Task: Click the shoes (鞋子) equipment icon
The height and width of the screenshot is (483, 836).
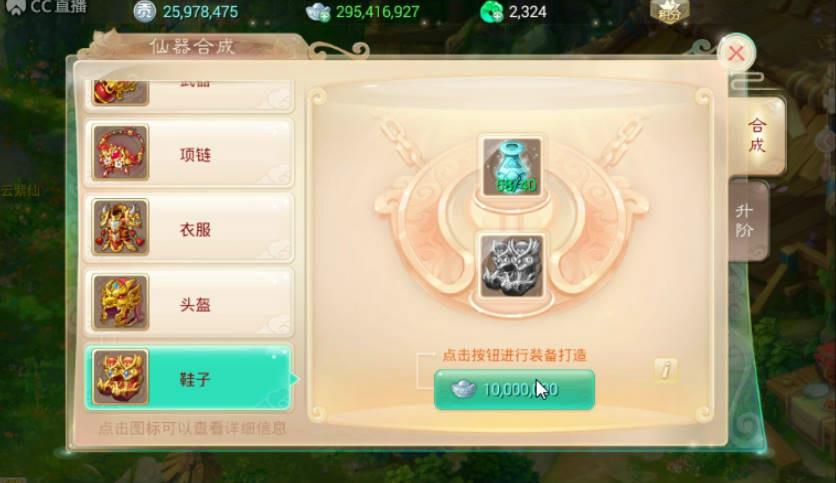Action: pyautogui.click(x=120, y=377)
